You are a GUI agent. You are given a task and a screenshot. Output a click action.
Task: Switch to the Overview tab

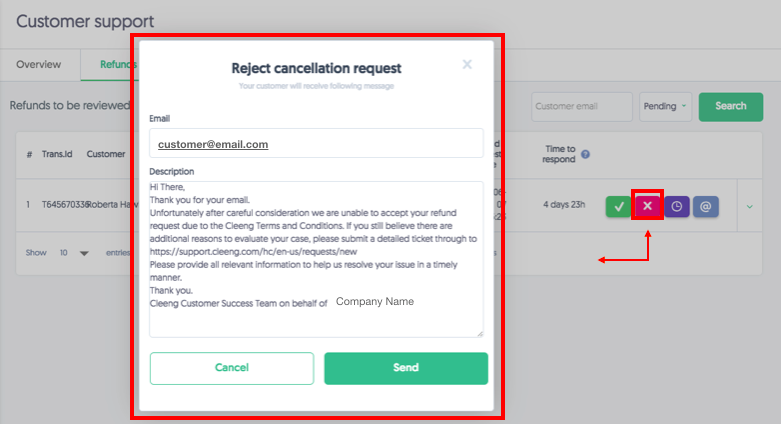click(x=38, y=65)
